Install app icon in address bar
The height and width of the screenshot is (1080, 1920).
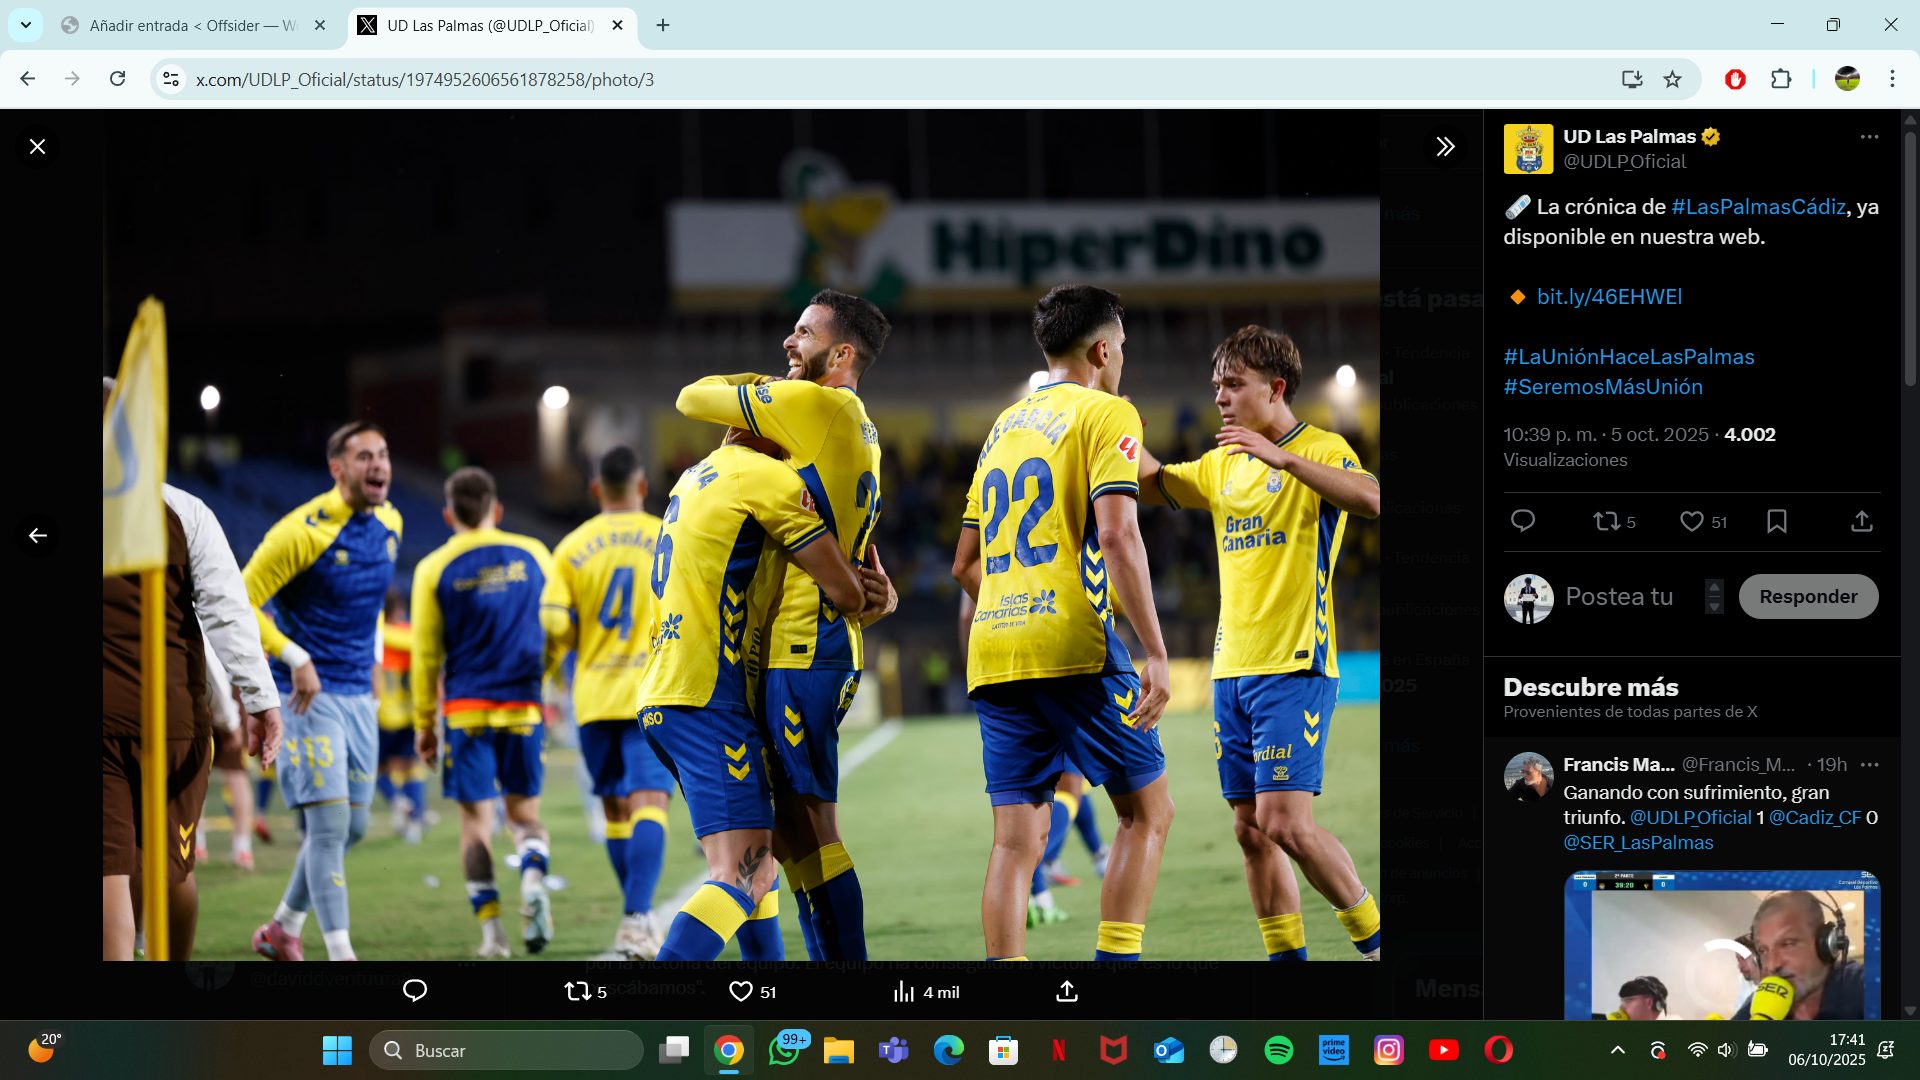(1632, 79)
